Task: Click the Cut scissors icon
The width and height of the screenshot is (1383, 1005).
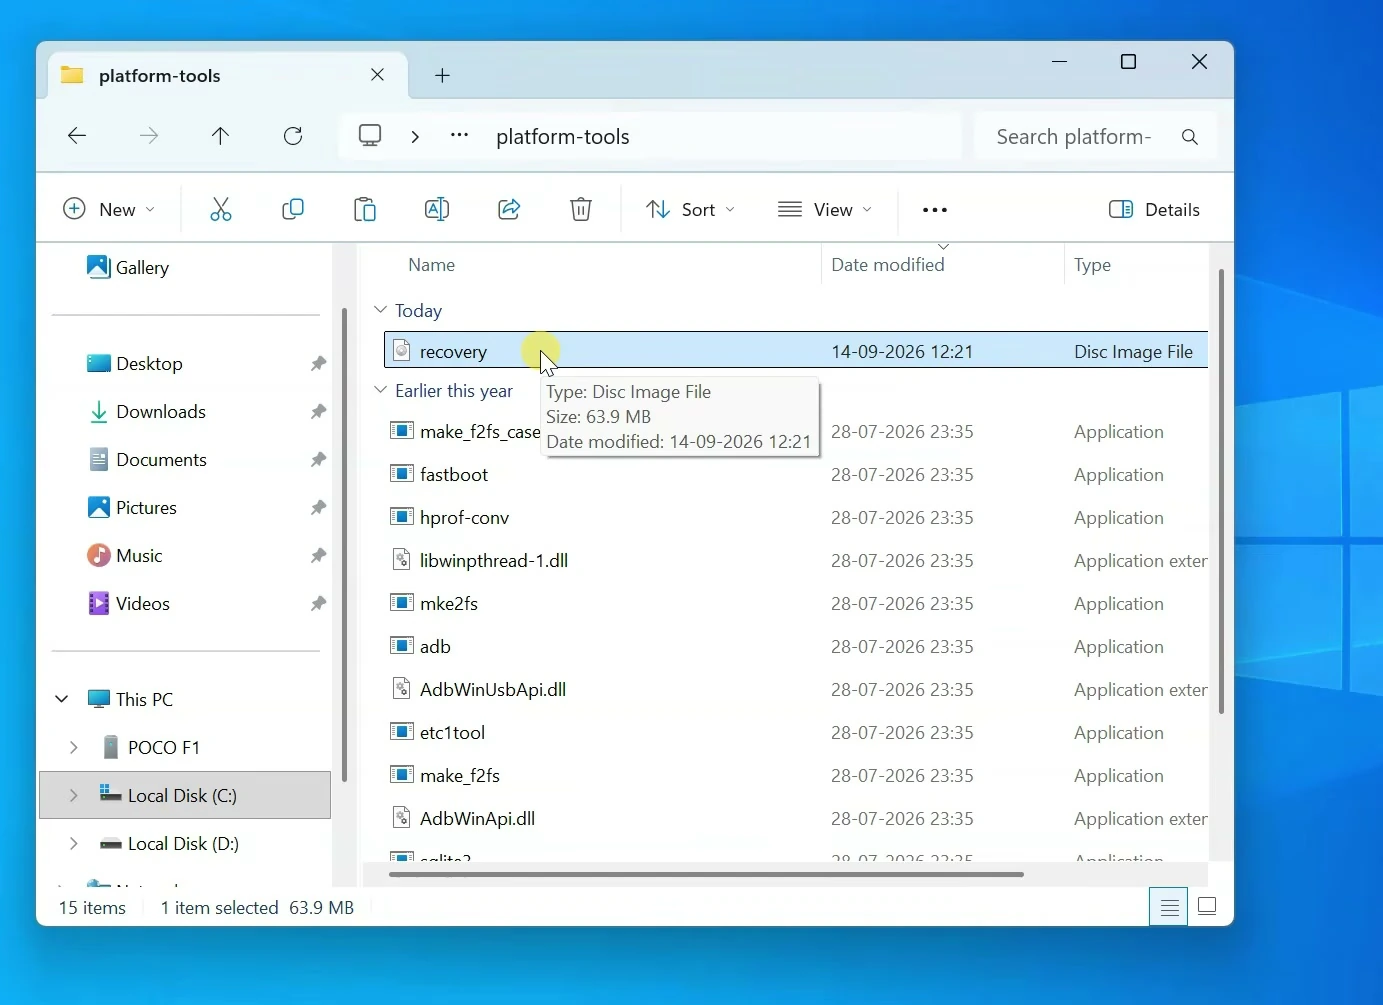Action: [221, 209]
